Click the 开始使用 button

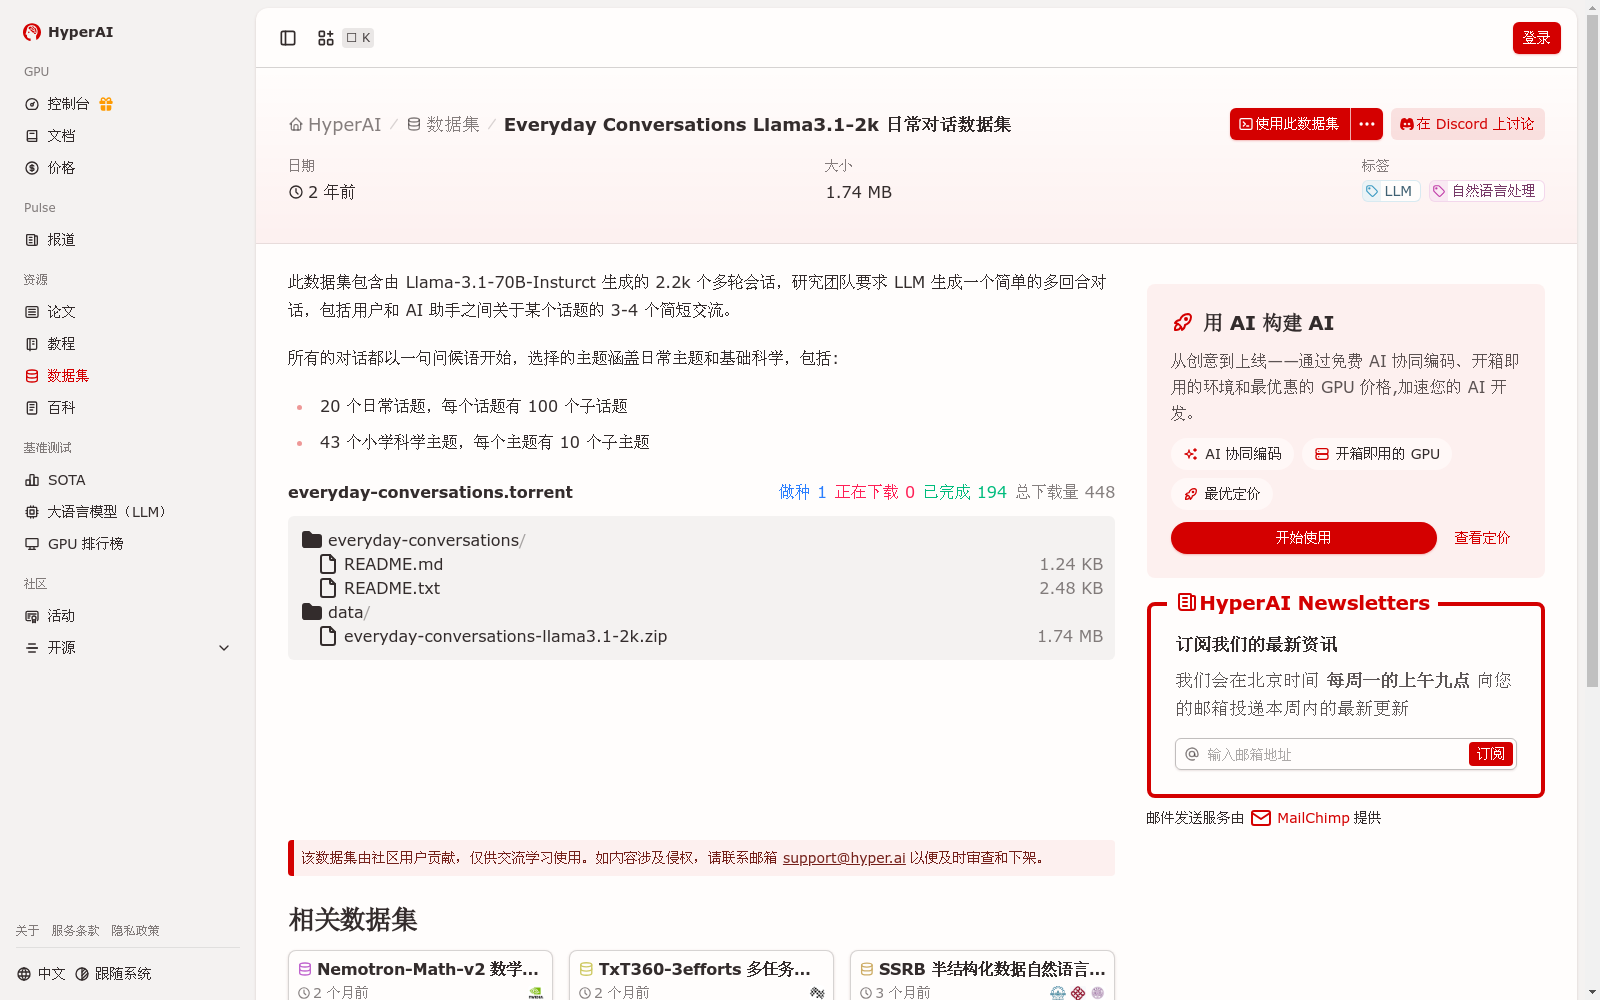coord(1304,538)
